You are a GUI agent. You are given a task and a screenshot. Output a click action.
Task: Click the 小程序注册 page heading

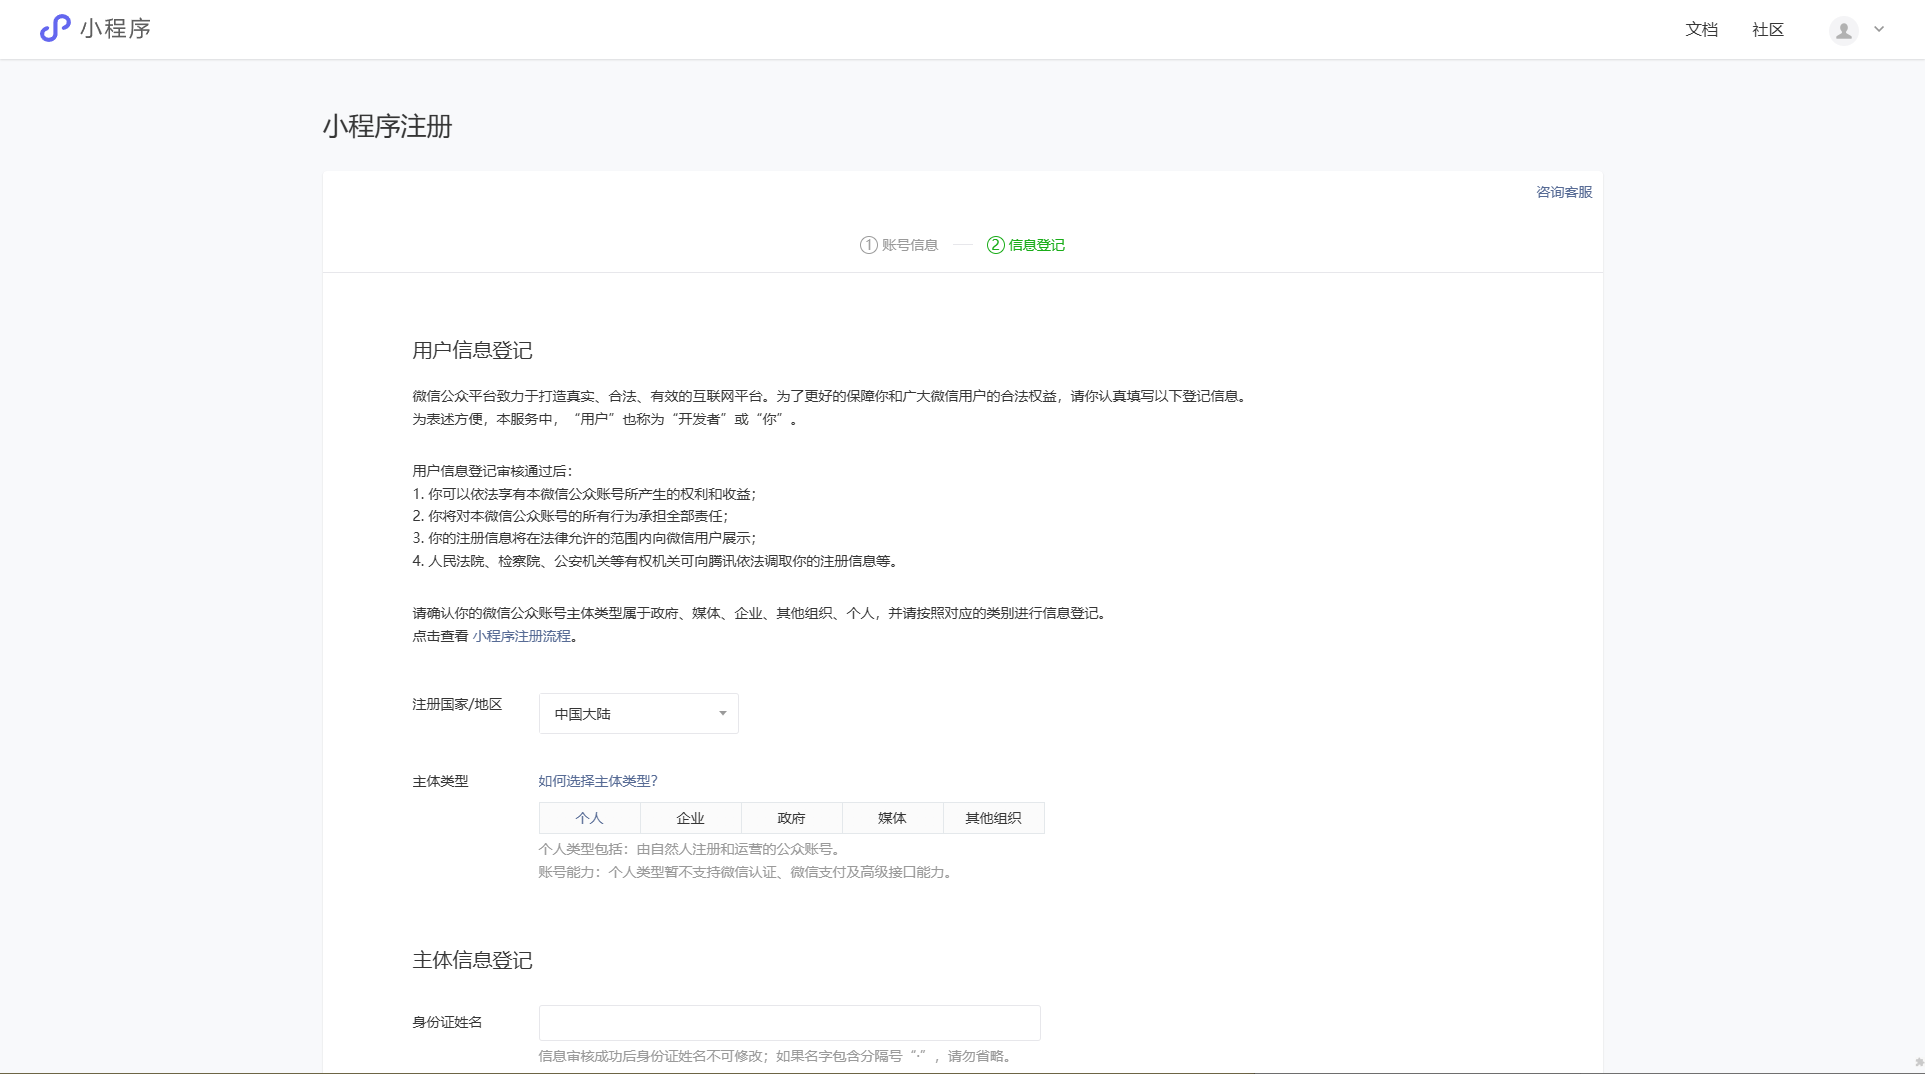click(387, 127)
